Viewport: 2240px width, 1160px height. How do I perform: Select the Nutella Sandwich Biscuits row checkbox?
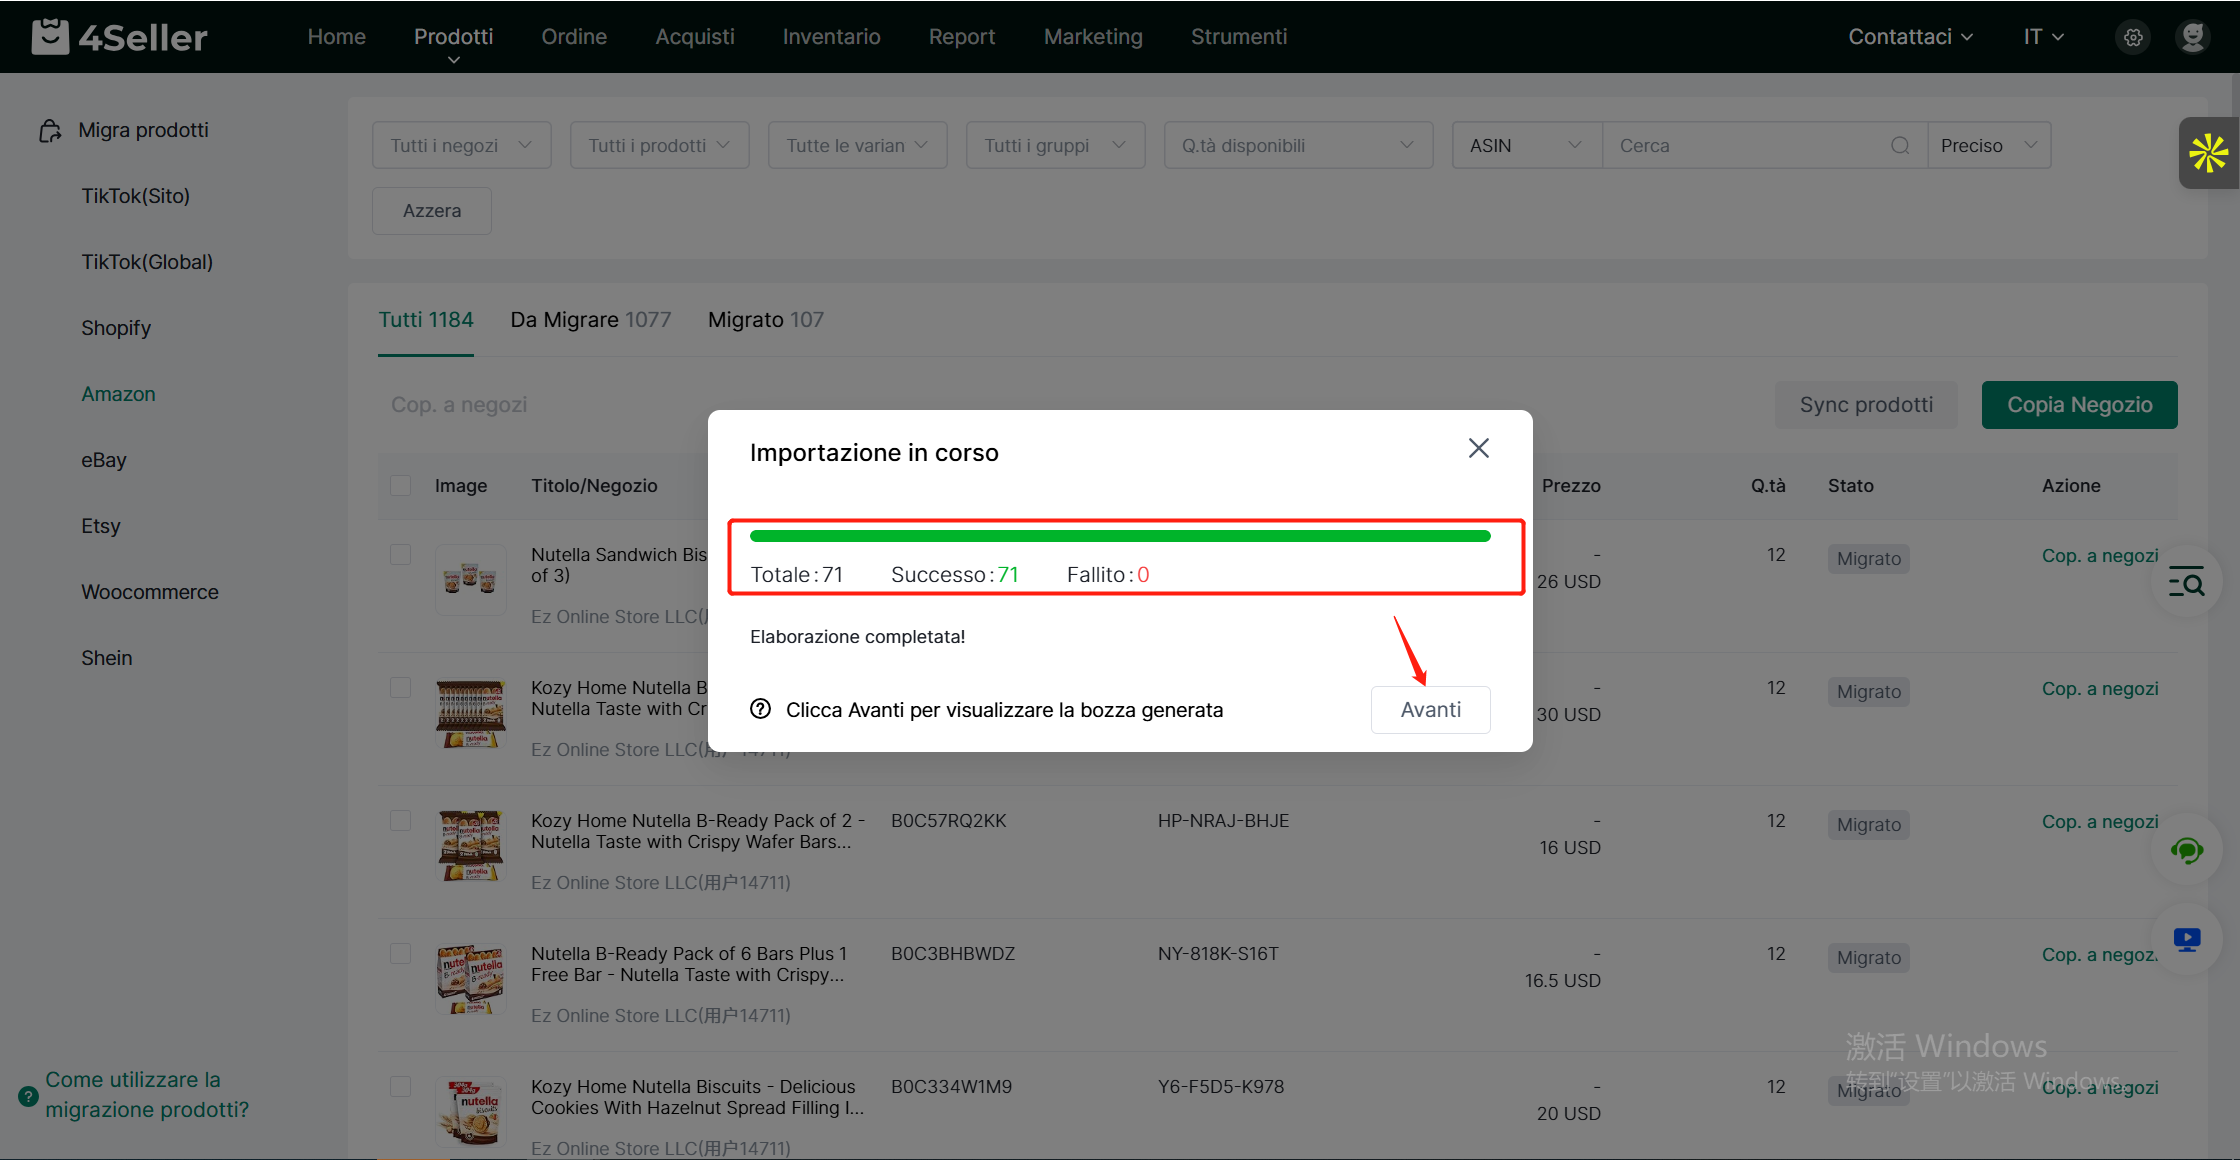(x=400, y=555)
